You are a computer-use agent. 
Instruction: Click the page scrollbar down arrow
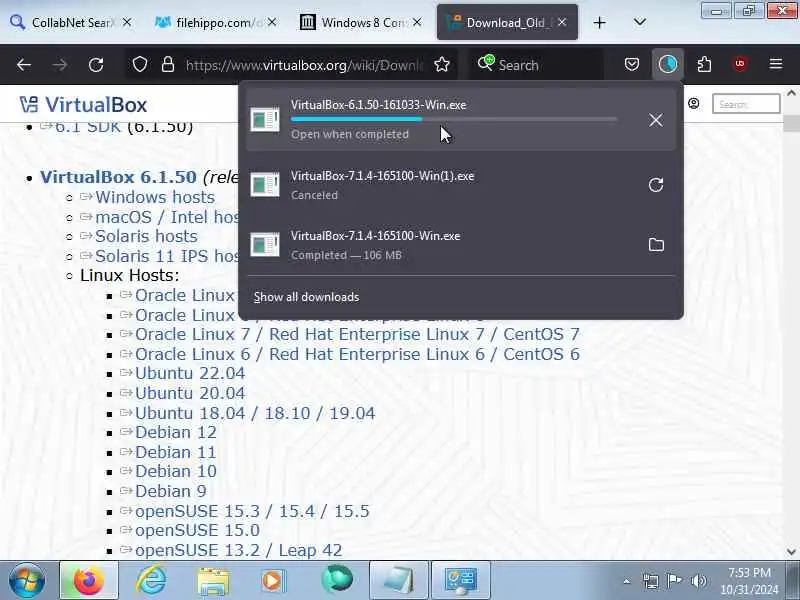click(791, 552)
